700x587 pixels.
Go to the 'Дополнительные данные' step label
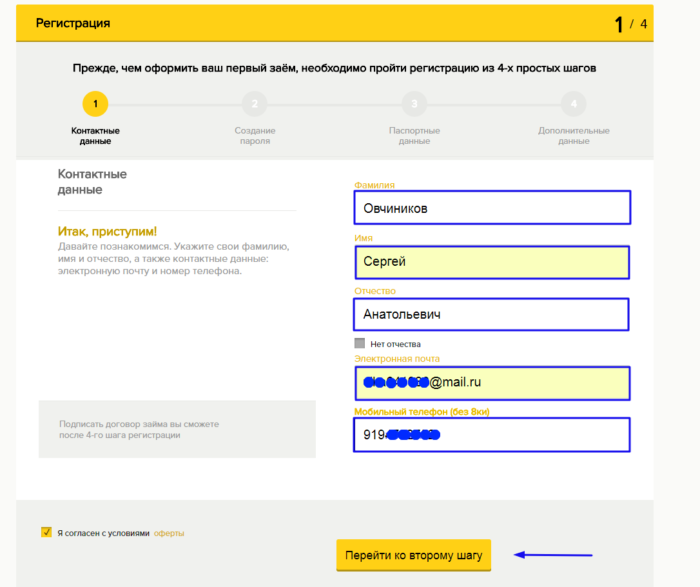point(573,136)
